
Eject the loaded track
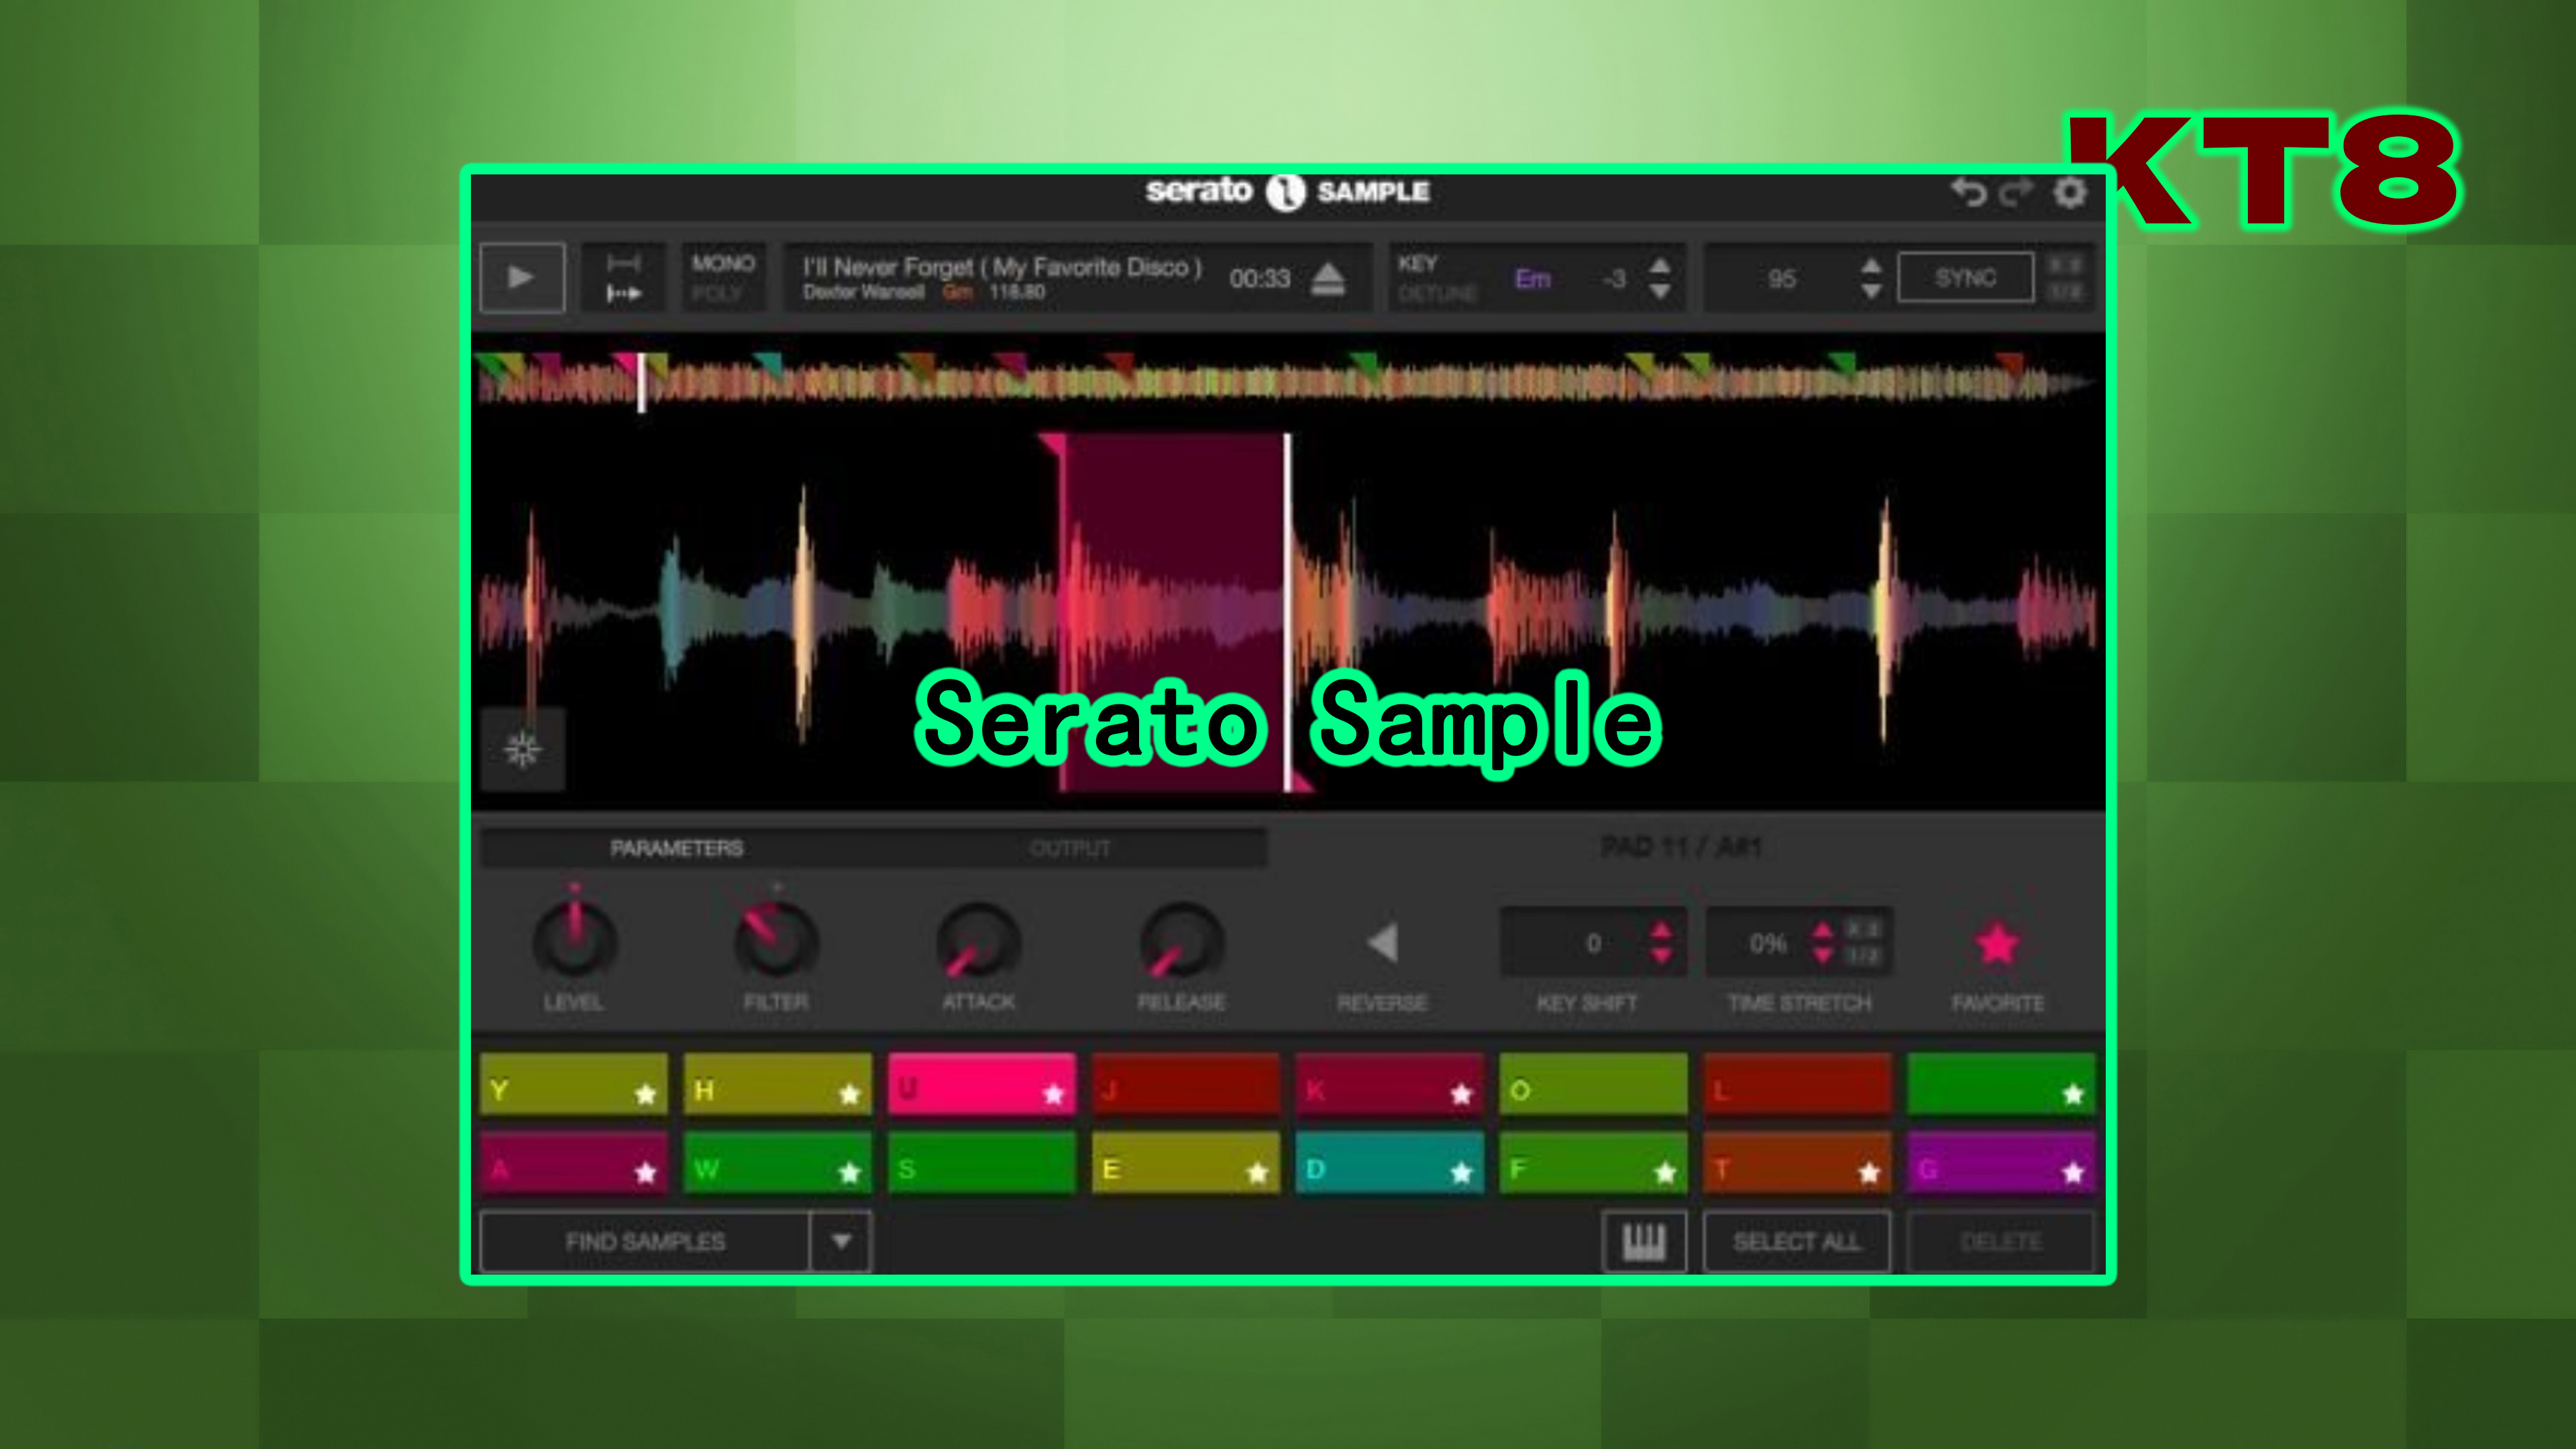click(1328, 278)
